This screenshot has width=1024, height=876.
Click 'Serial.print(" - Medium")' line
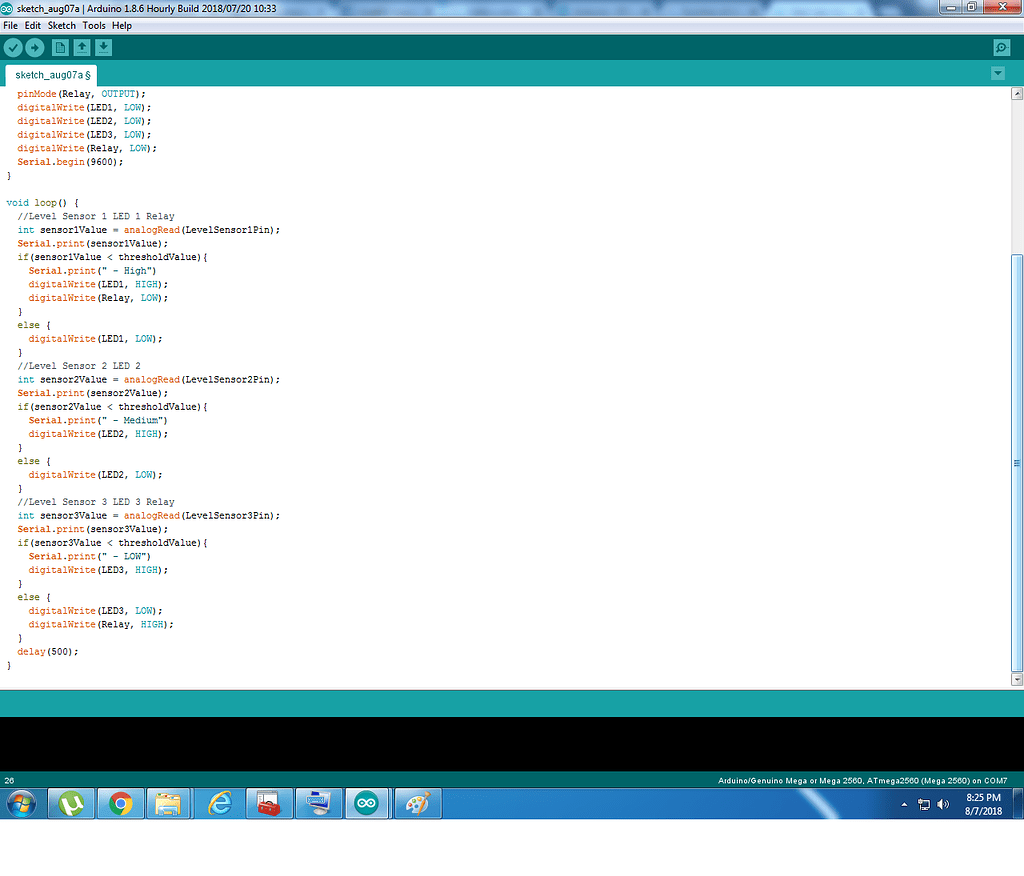(x=98, y=421)
